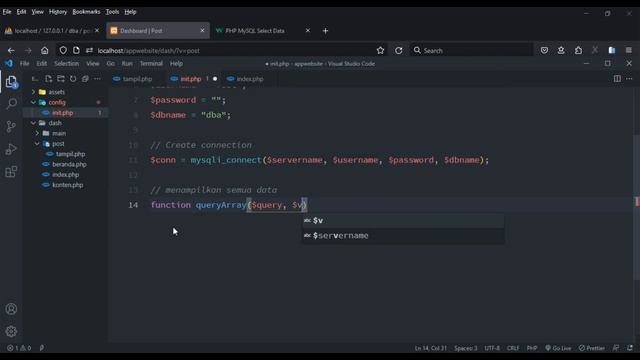Refresh the explorer file tree
Screen dimensions: 640x360
point(73,79)
